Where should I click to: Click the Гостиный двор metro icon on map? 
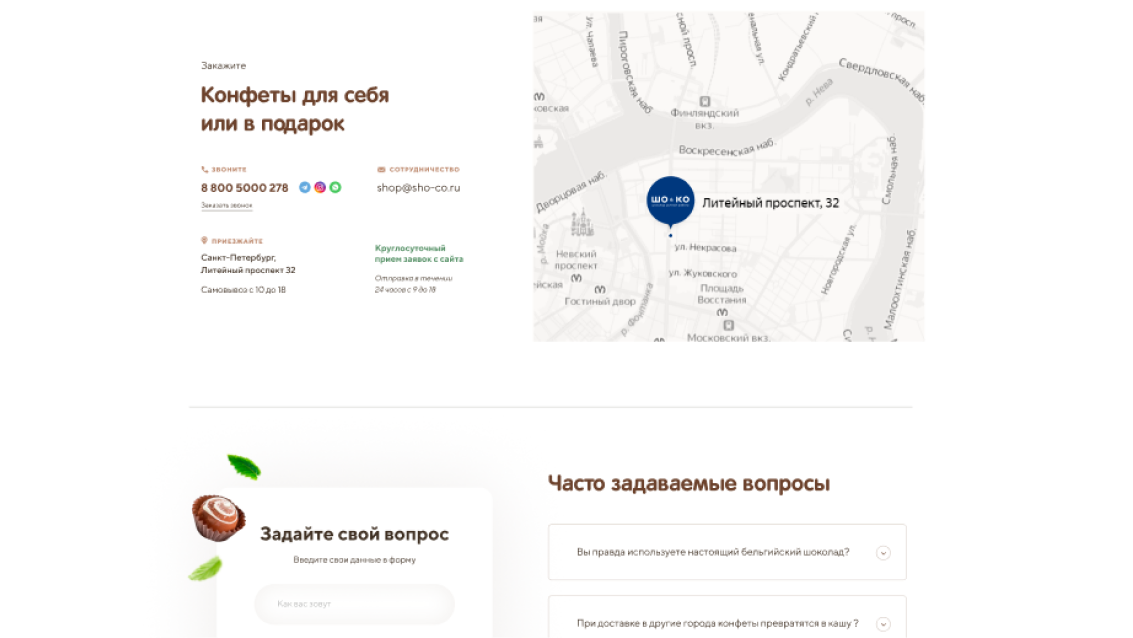(x=600, y=290)
